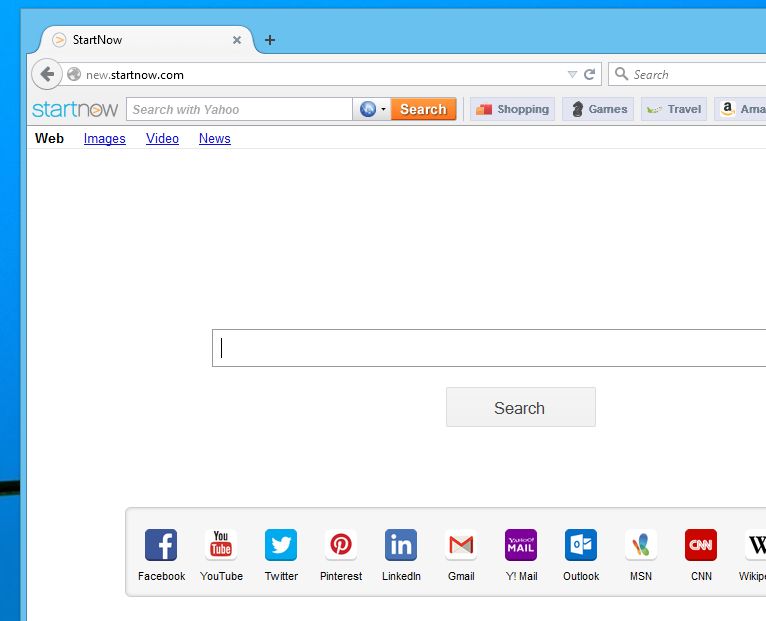The image size is (766, 621).
Task: Open the CNN shortcut icon
Action: [x=701, y=544]
